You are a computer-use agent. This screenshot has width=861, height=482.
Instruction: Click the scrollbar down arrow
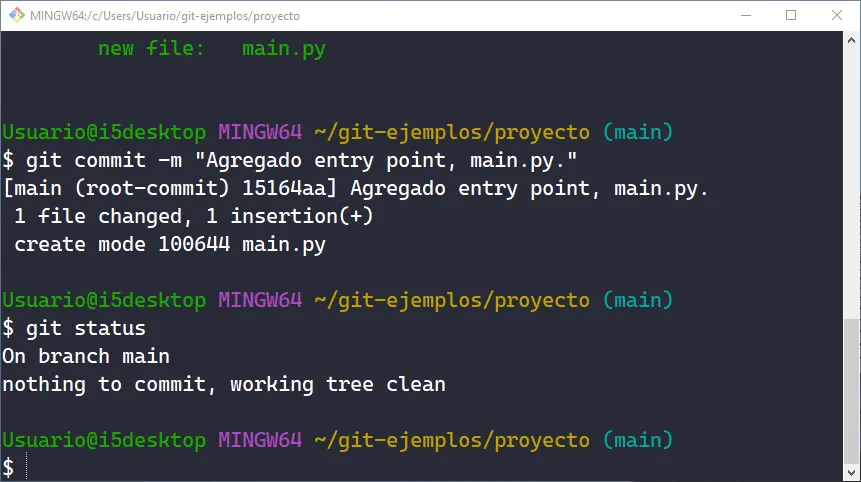pos(851,472)
